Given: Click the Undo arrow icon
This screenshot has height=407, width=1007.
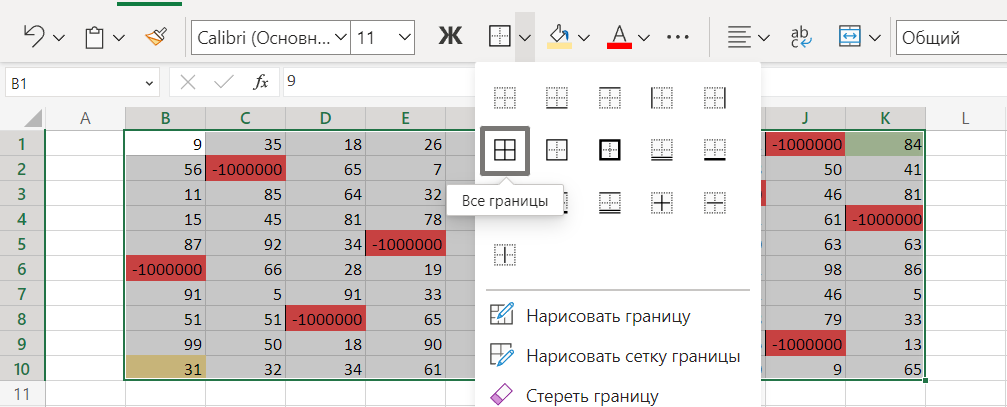Looking at the screenshot, I should coord(33,38).
